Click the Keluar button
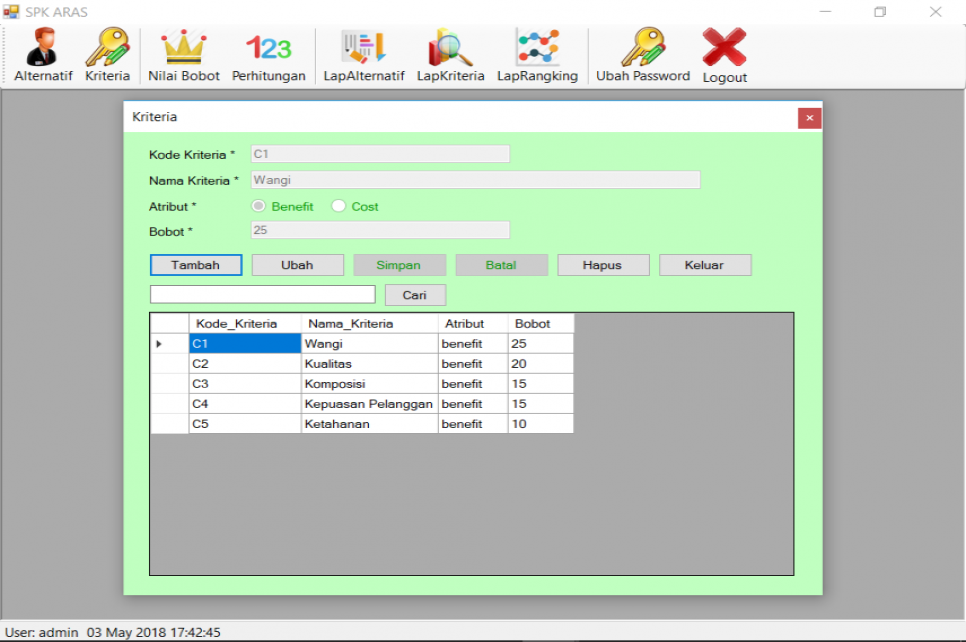Viewport: 966px width, 642px height. click(705, 265)
